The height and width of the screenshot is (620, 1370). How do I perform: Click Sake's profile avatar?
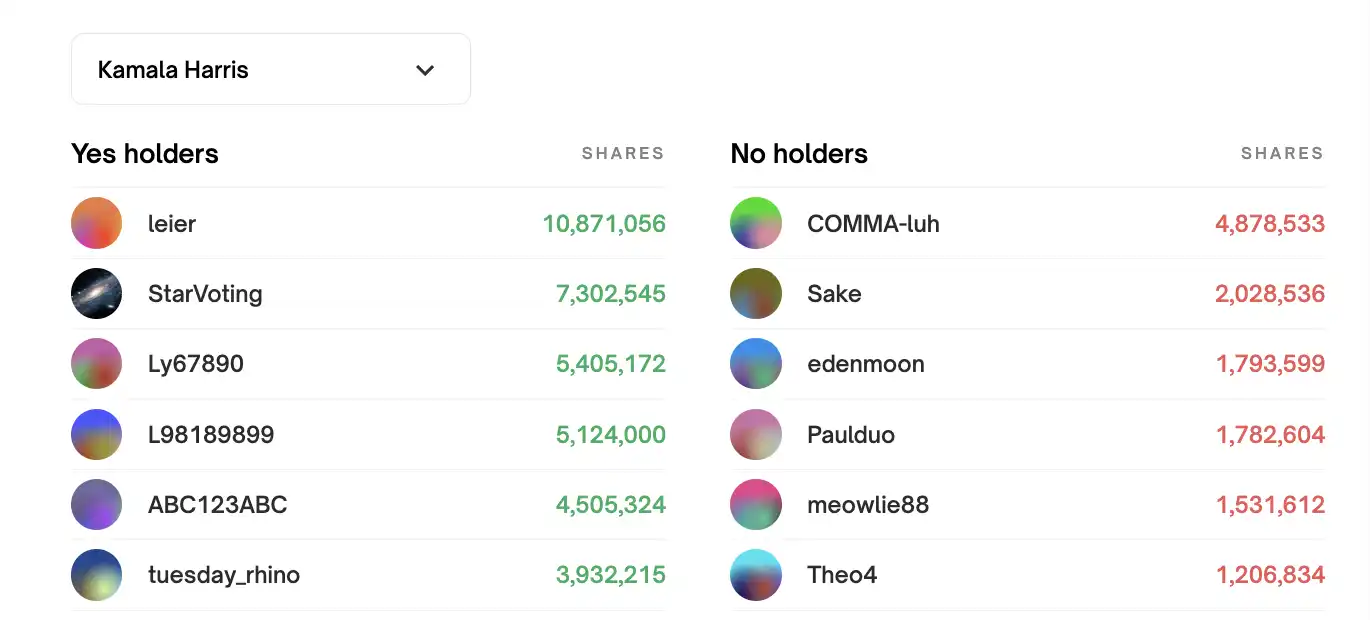pos(756,294)
